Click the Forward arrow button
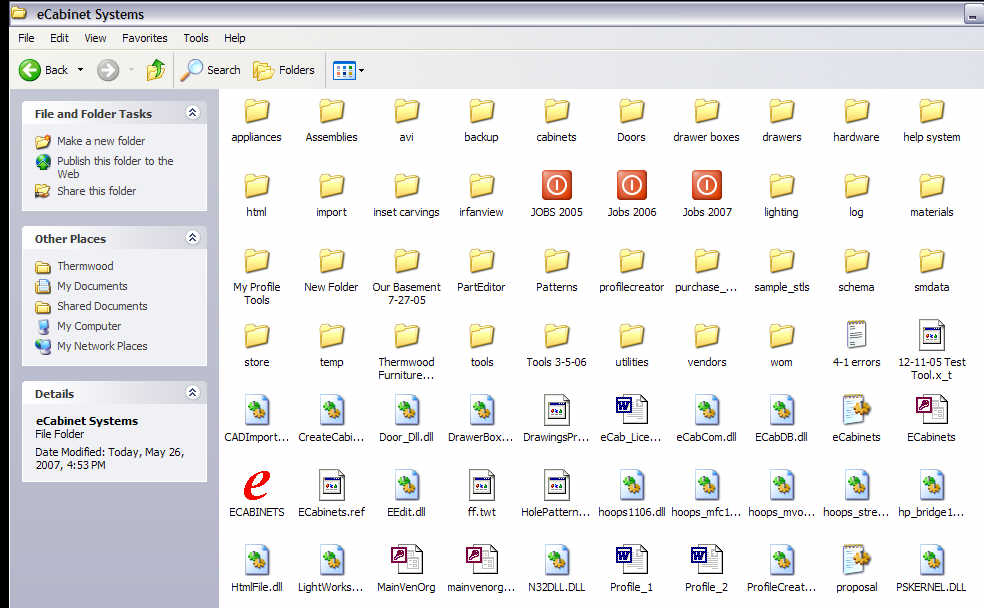Image resolution: width=984 pixels, height=608 pixels. click(x=108, y=70)
